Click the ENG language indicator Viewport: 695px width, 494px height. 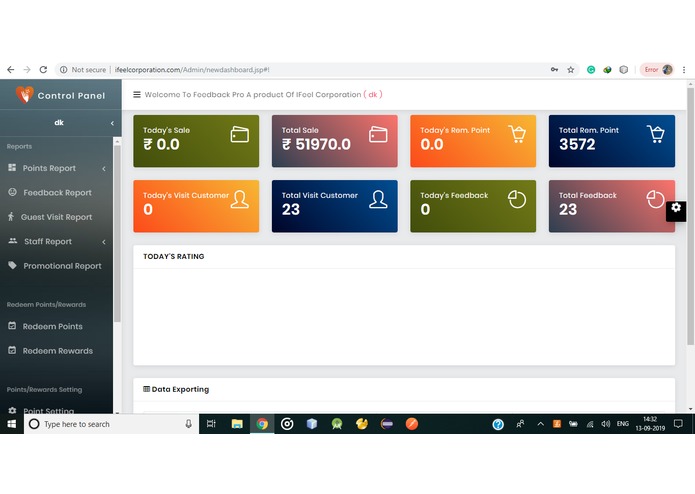pyautogui.click(x=623, y=424)
